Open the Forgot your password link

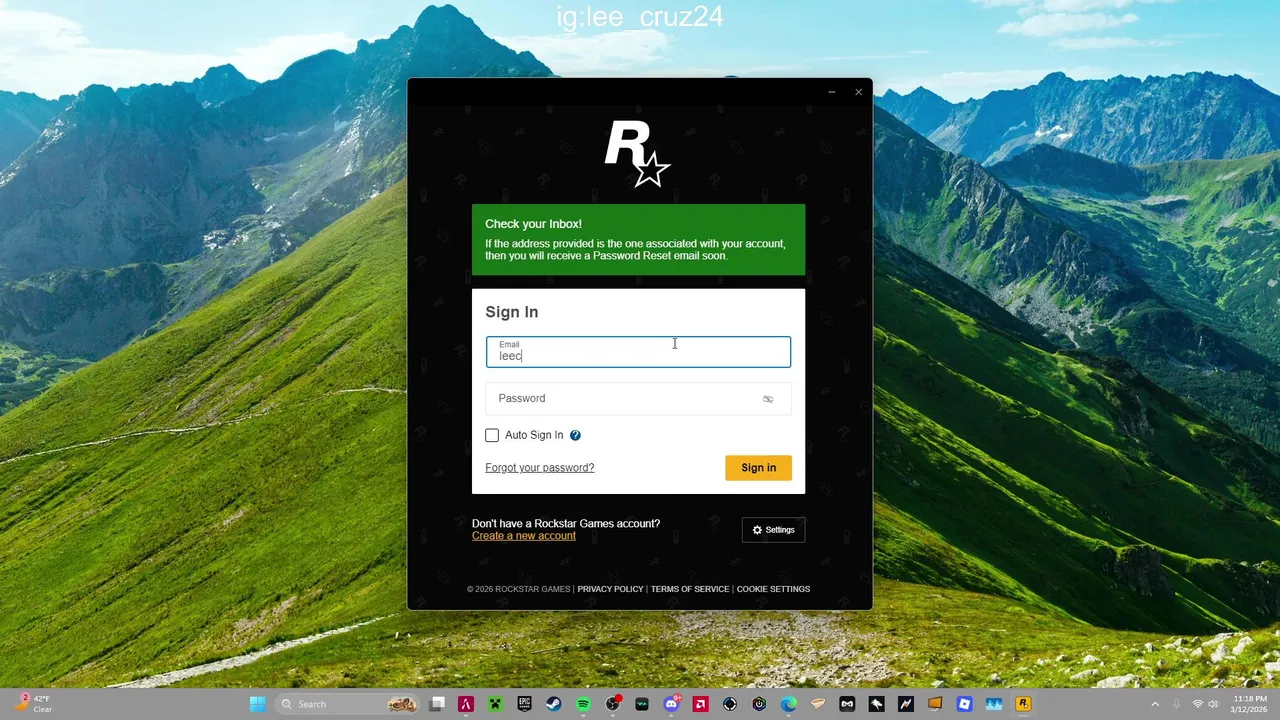coord(540,468)
